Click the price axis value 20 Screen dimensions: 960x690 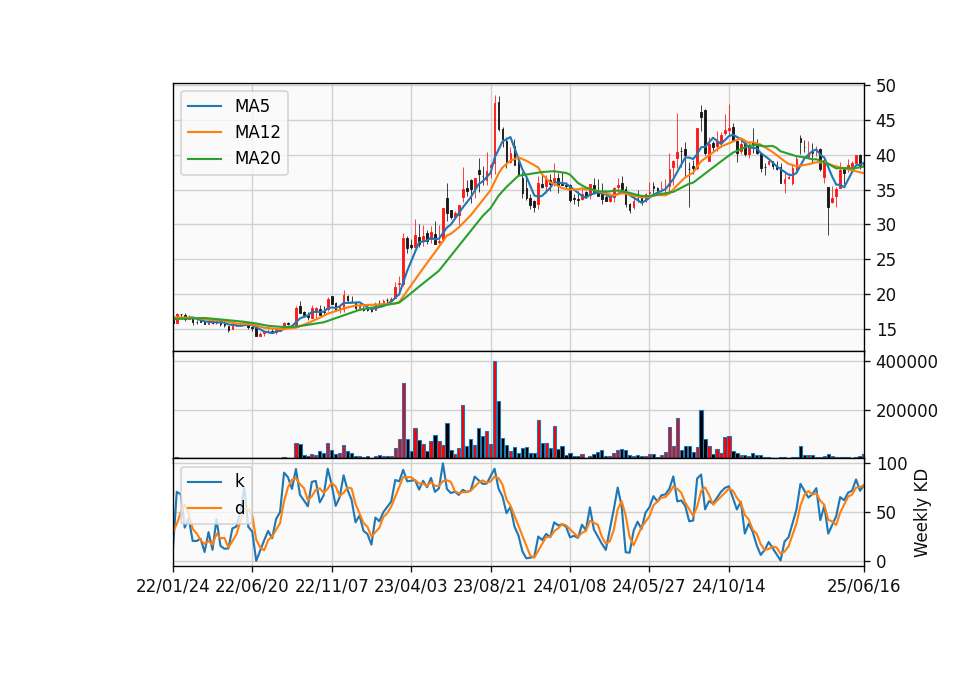(885, 294)
